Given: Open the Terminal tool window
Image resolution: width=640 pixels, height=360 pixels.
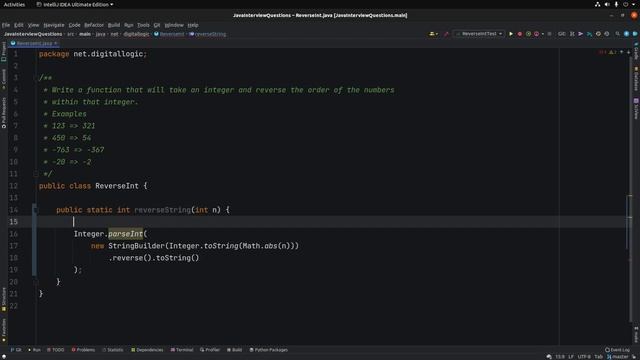Looking at the screenshot, I should click(182, 350).
